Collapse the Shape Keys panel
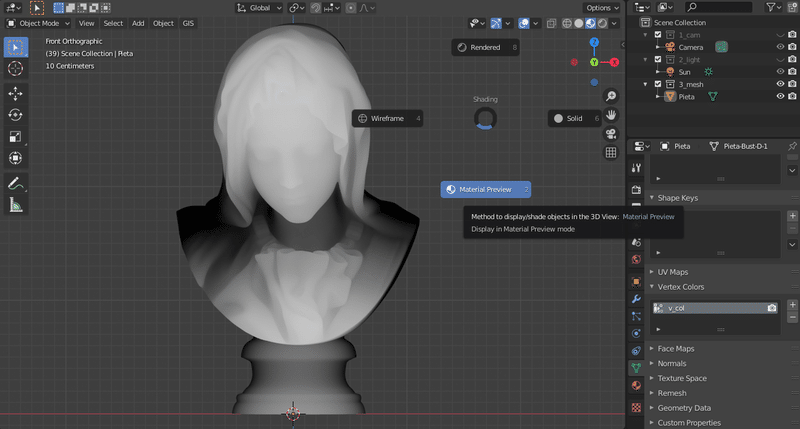Screen dimensions: 800x429 (678, 198)
